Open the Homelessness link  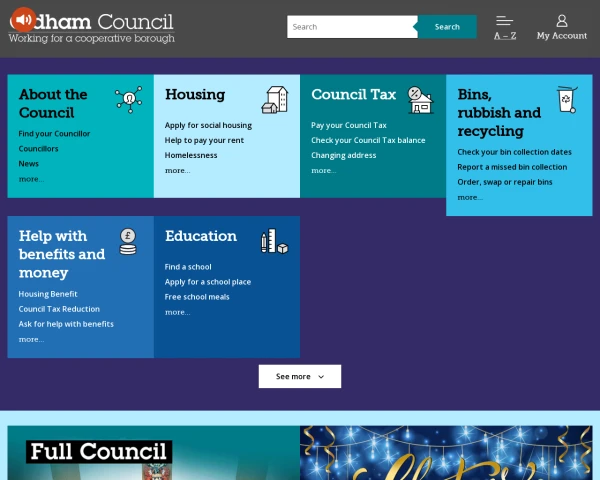click(x=191, y=155)
